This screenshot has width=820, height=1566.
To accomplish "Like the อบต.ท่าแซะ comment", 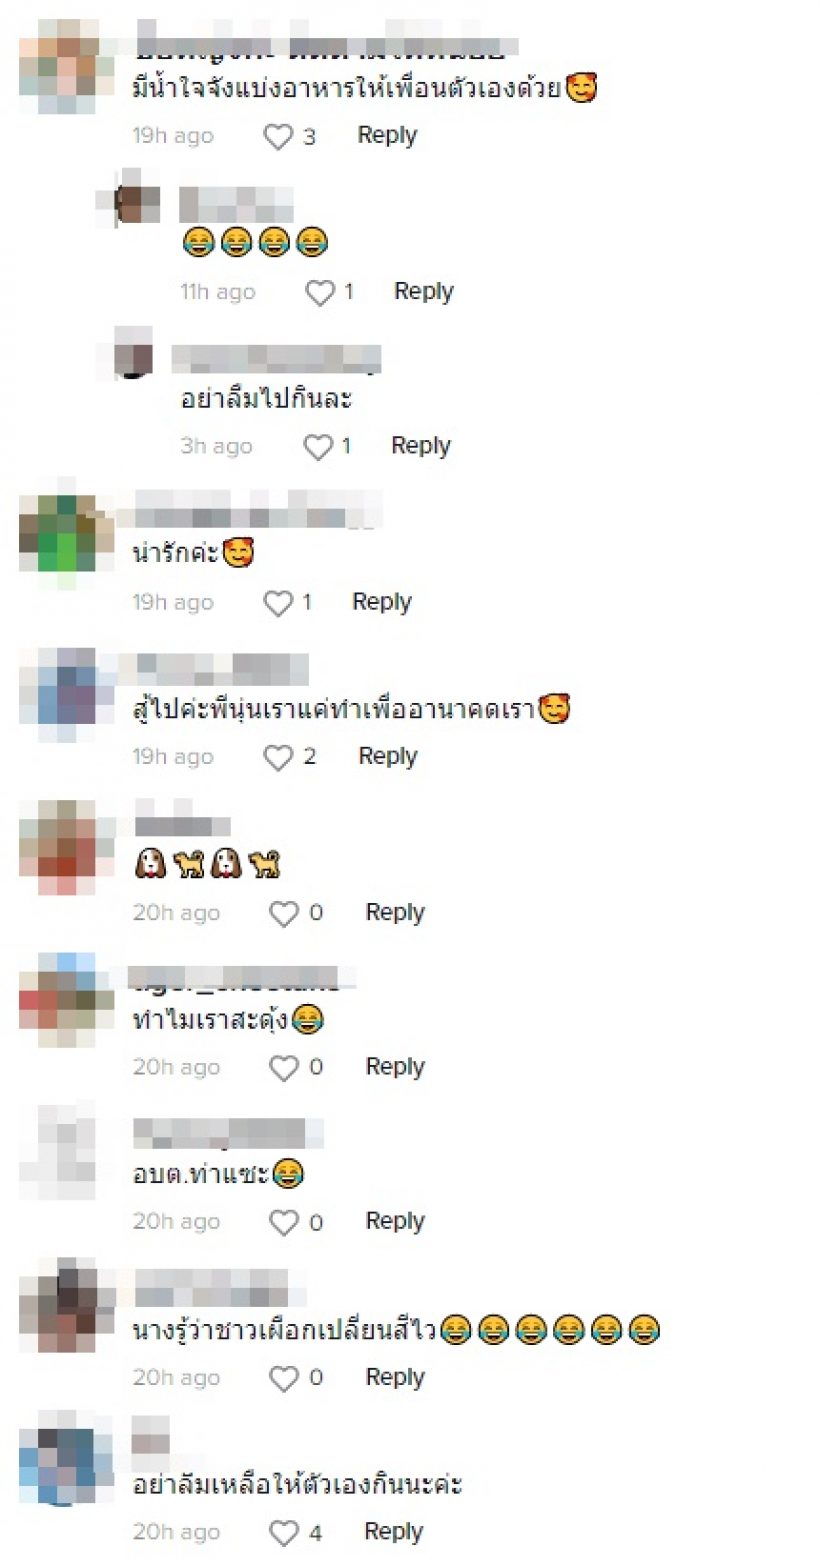I will (285, 1223).
